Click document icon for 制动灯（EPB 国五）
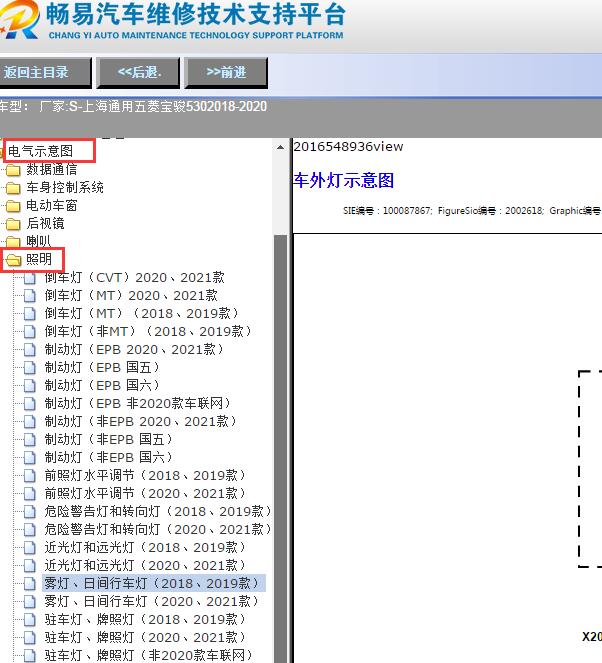Viewport: 602px width, 663px height. 30,368
